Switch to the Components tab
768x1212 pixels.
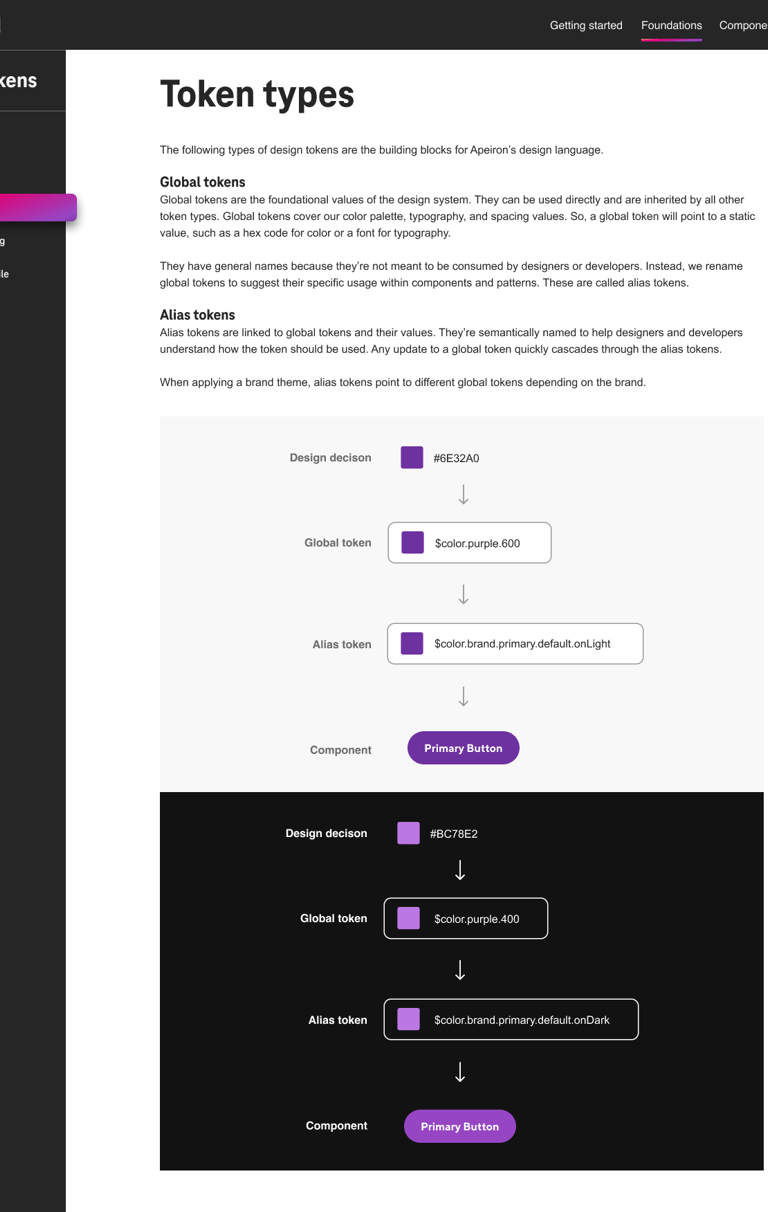743,25
